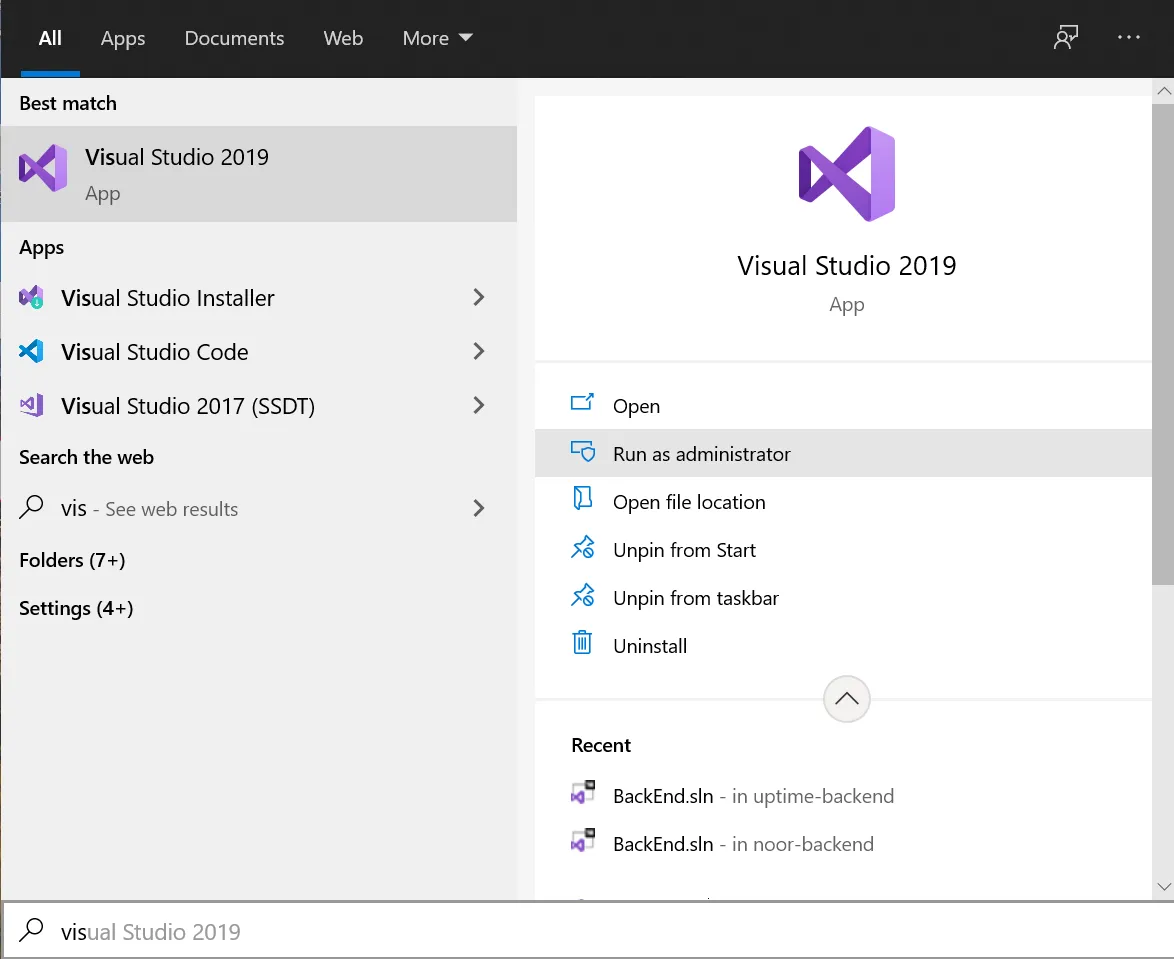The width and height of the screenshot is (1174, 959).
Task: Click the Visual Studio Code icon
Action: [x=32, y=352]
